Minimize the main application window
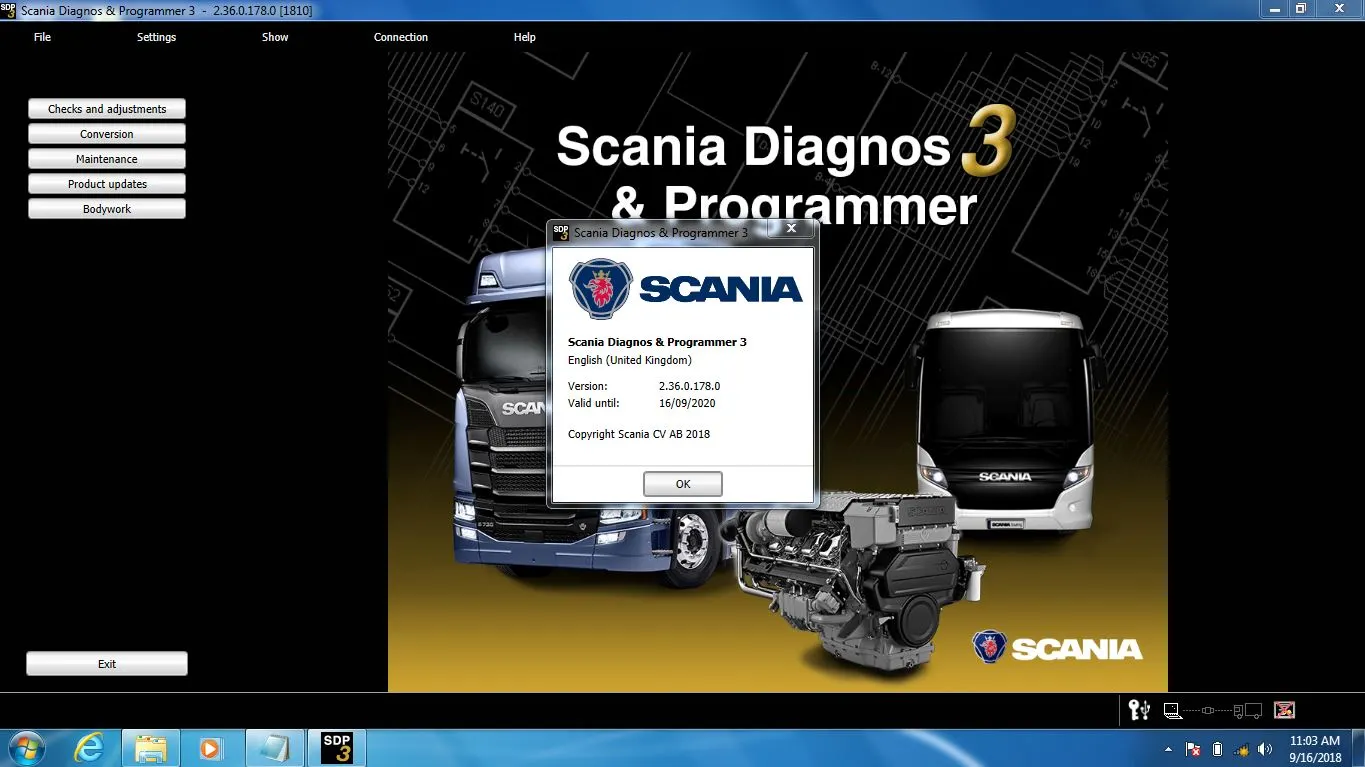The width and height of the screenshot is (1365, 767). point(1274,9)
